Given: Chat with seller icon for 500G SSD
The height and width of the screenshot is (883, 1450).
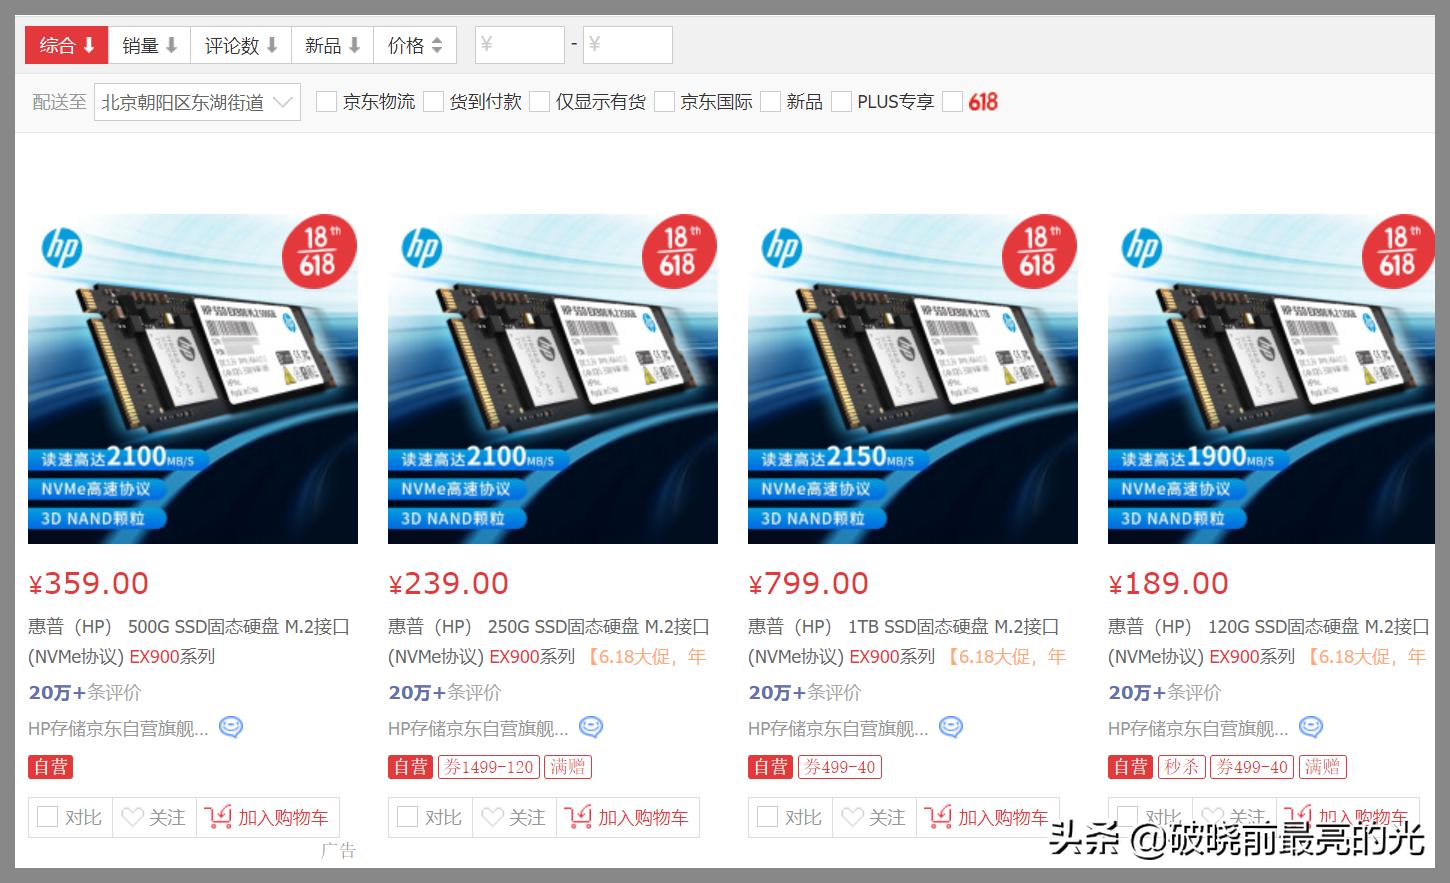Looking at the screenshot, I should point(231,728).
